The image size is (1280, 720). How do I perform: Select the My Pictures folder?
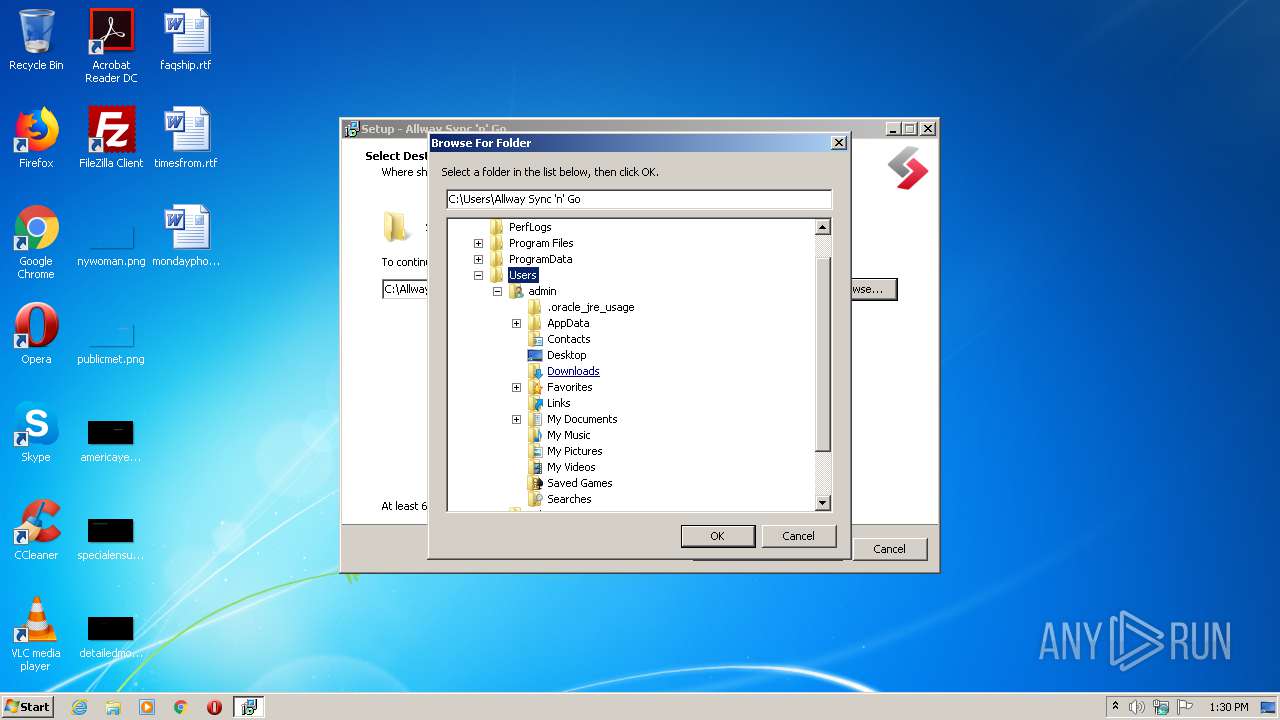tap(574, 451)
